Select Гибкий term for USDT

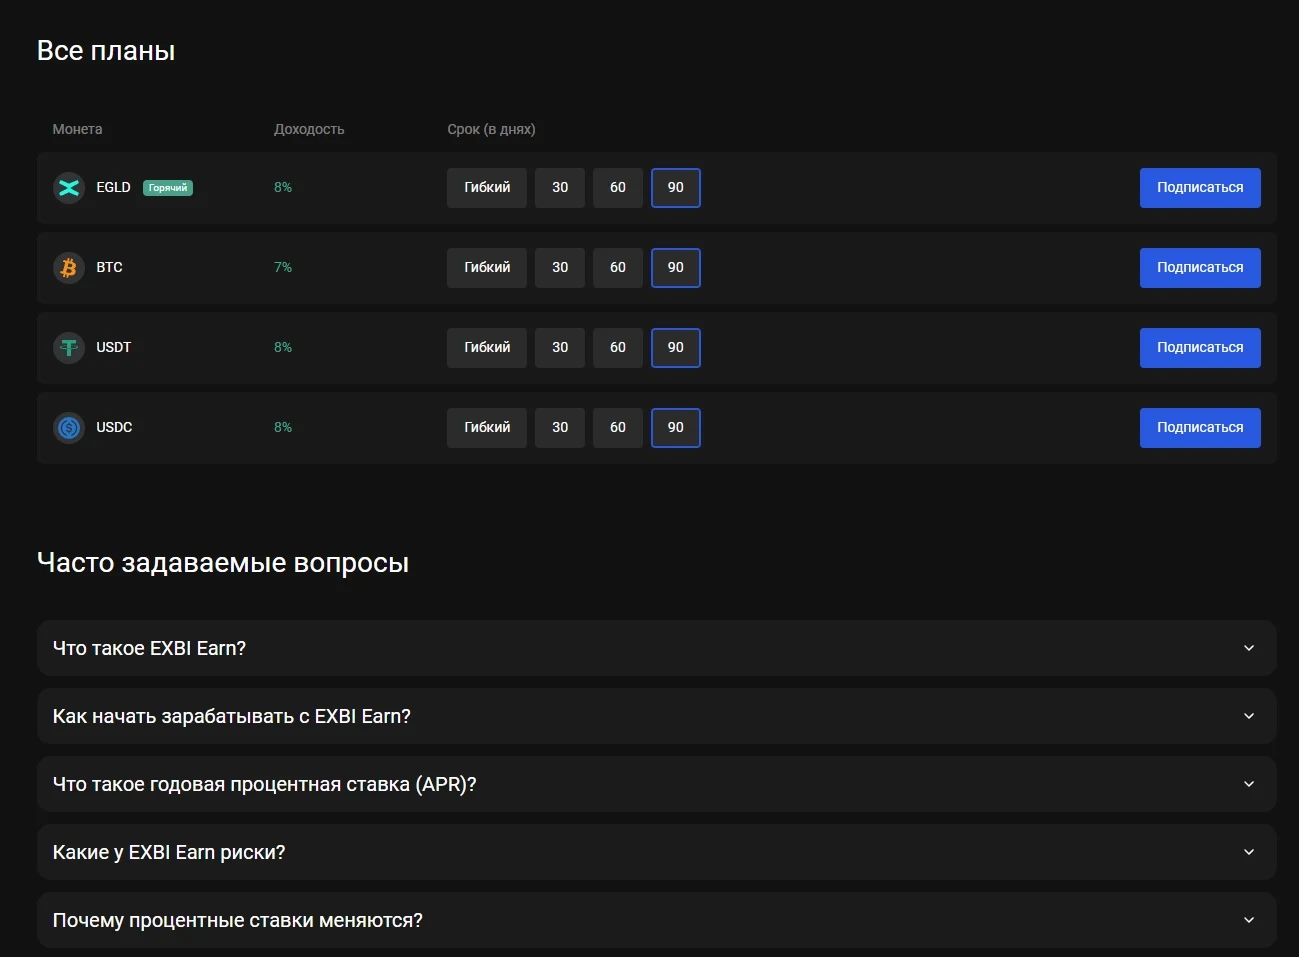(487, 348)
